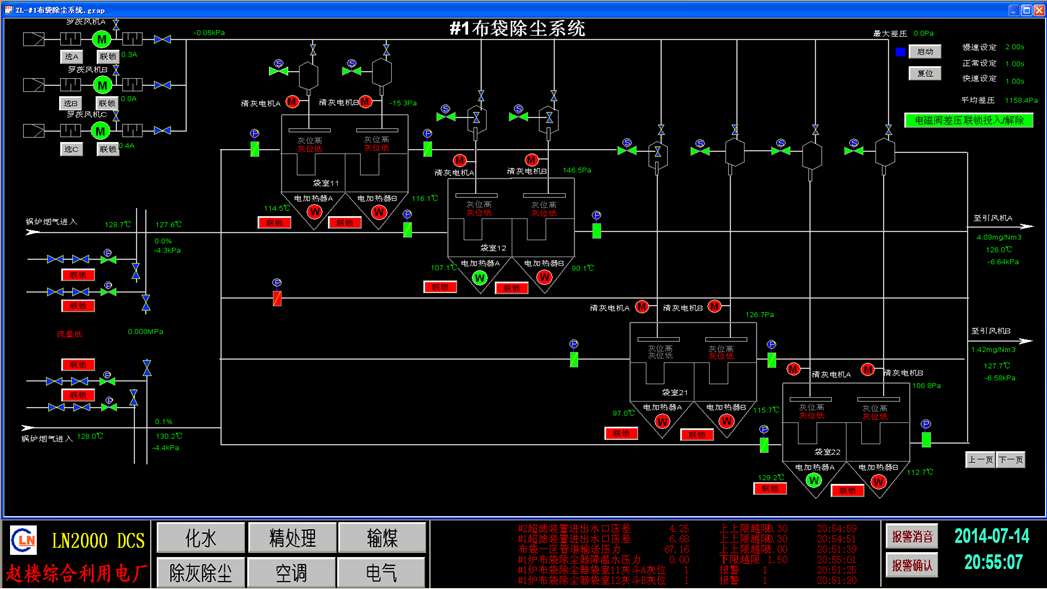Screen dimensions: 1047x589
Task: Open 袋室21 清灰电机B motor icon
Action: point(714,307)
